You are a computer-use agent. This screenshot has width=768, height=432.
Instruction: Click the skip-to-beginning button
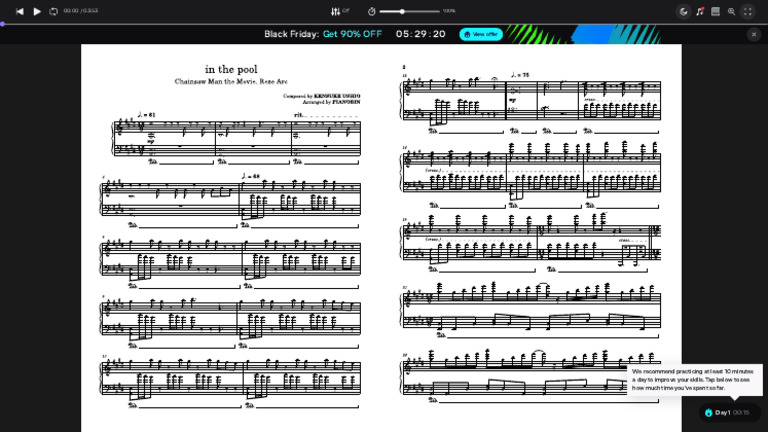[20, 11]
